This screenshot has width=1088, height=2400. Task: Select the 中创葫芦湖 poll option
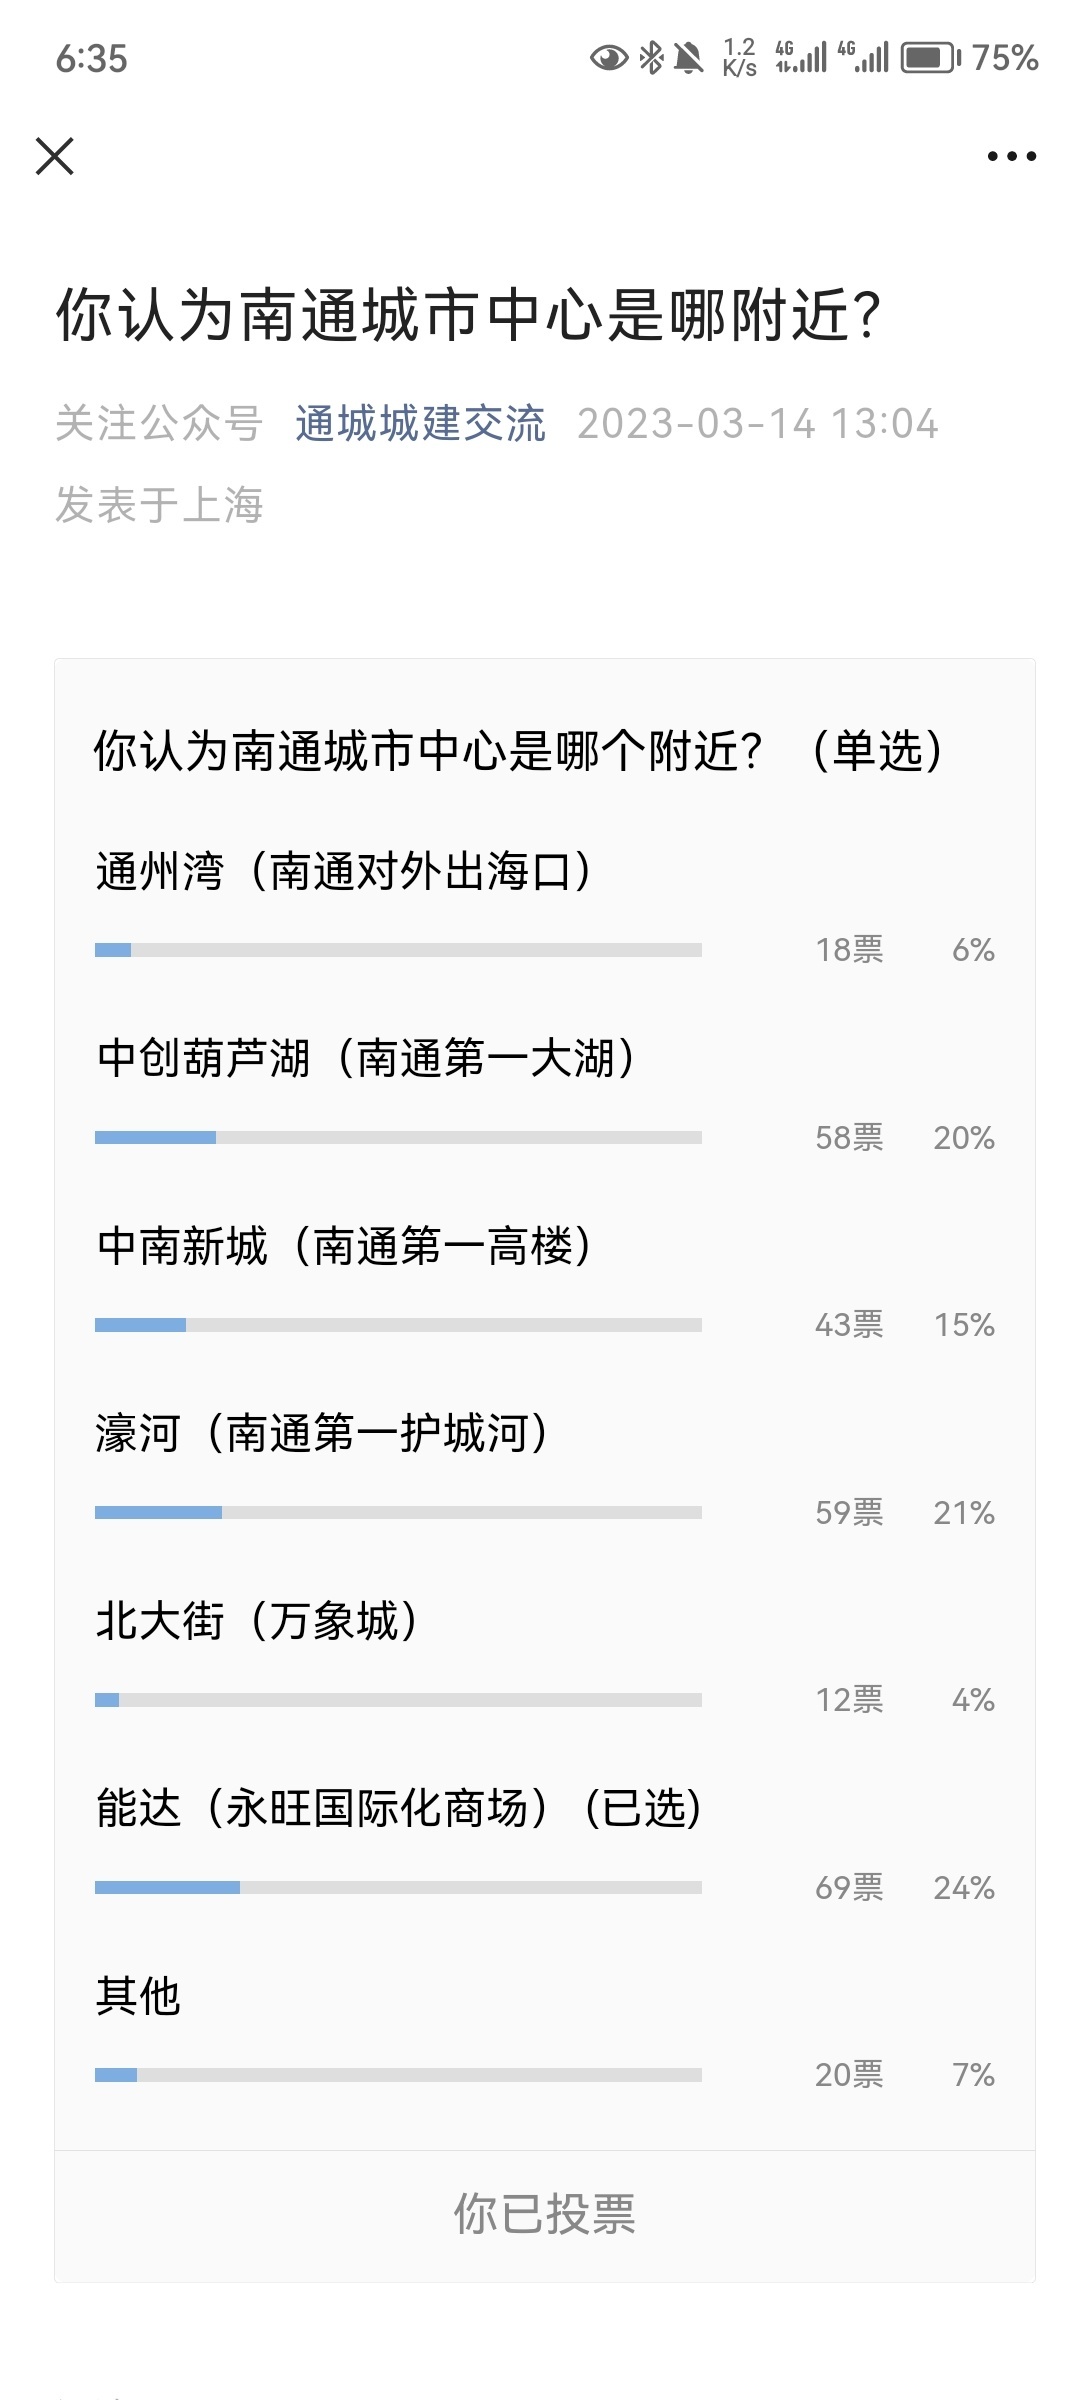(x=366, y=1058)
